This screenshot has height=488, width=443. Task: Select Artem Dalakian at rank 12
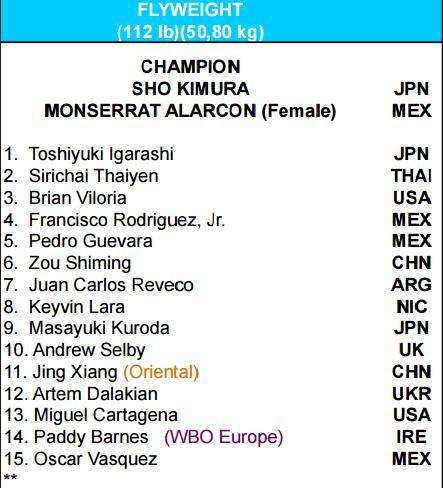coord(95,394)
